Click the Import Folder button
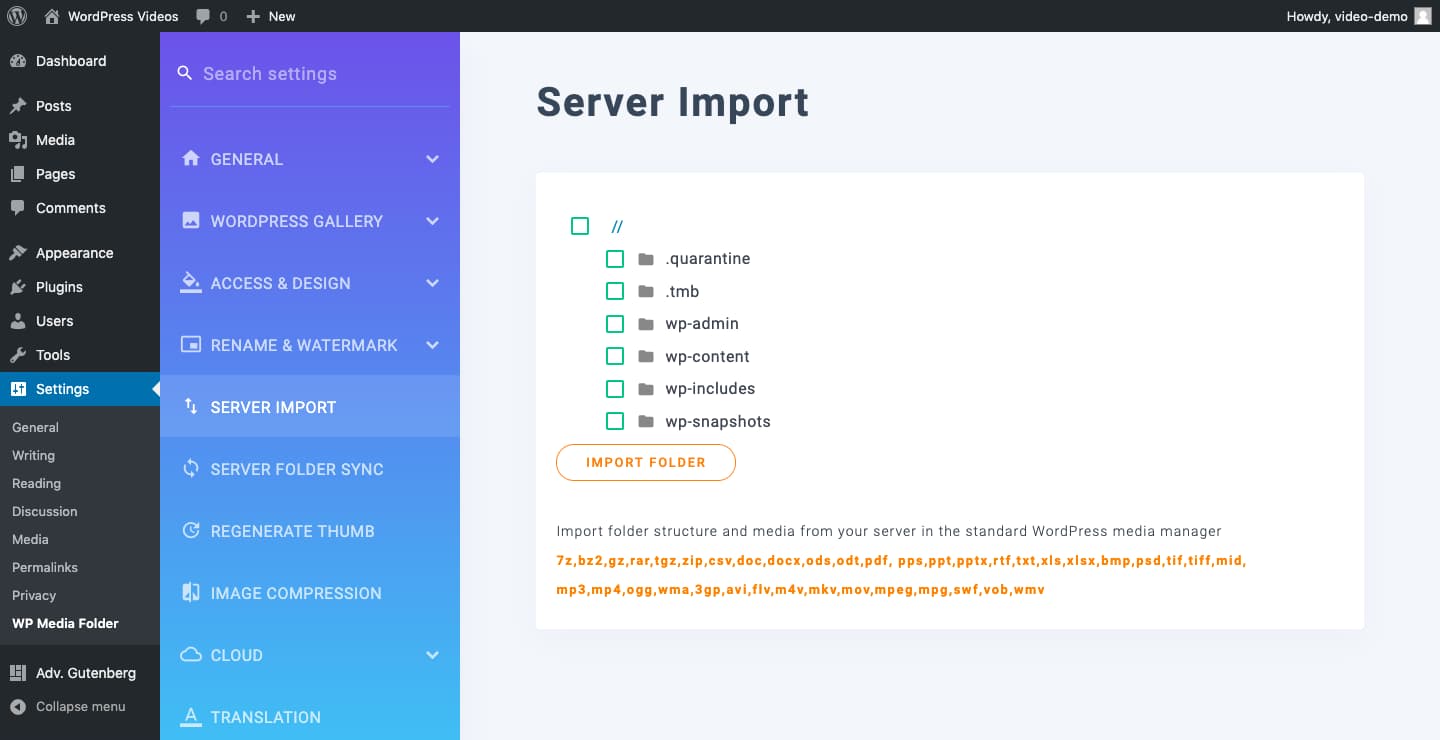 click(645, 462)
